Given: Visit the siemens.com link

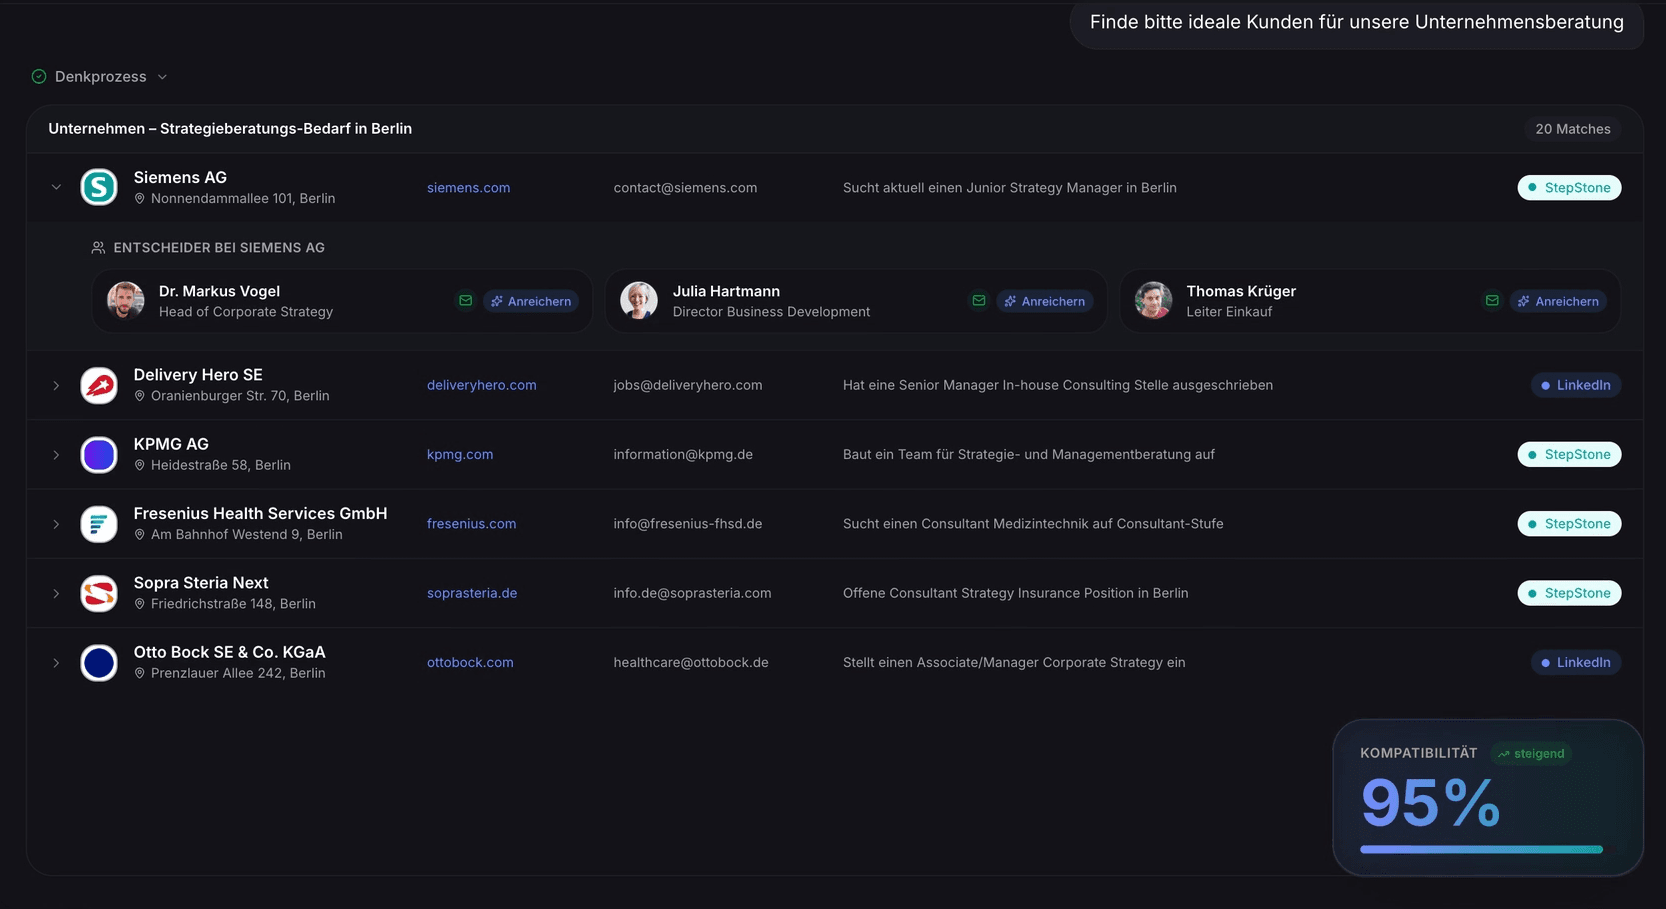Looking at the screenshot, I should [x=468, y=188].
